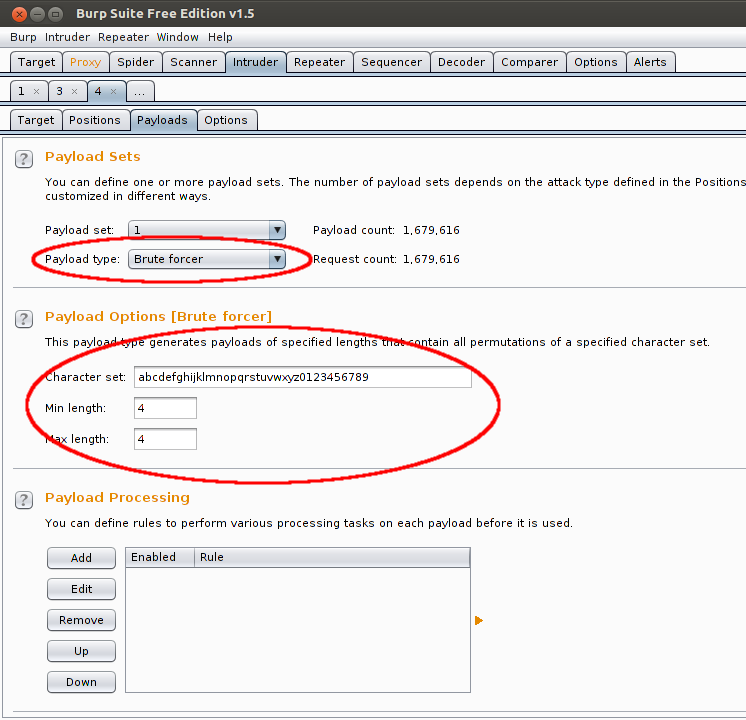Image resolution: width=746 pixels, height=720 pixels.
Task: Select the main Intruder tab
Action: click(255, 62)
